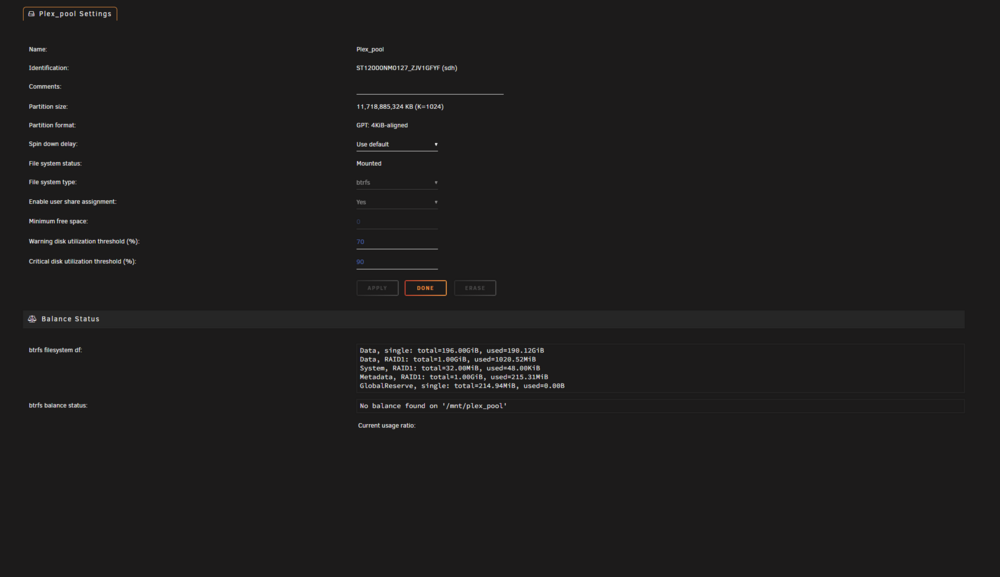
Task: Click the 'Spin down delay:' label
Action: [53, 144]
